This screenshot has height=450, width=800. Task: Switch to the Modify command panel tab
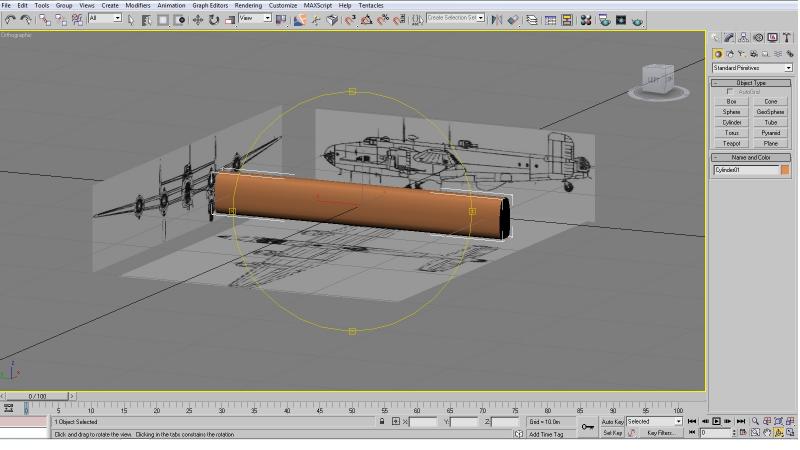tap(730, 38)
